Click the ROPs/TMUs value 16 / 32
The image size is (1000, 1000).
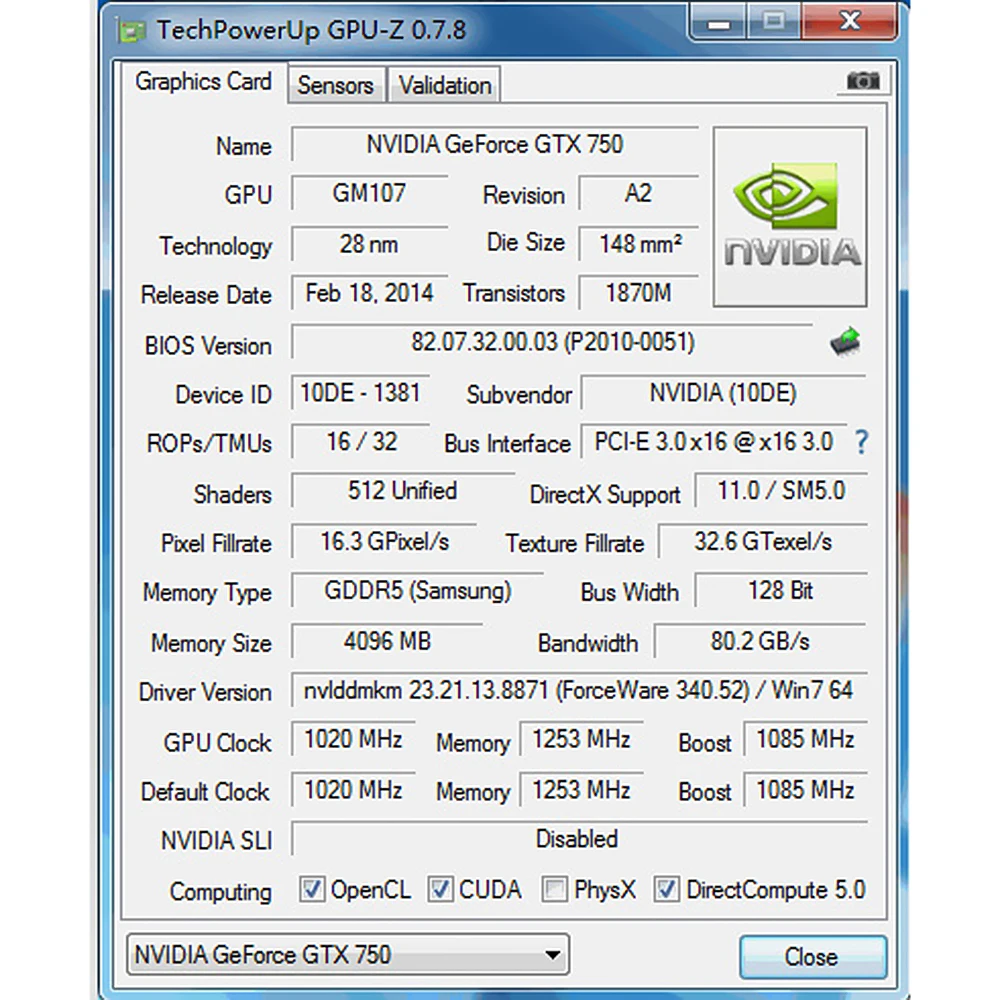tap(360, 442)
